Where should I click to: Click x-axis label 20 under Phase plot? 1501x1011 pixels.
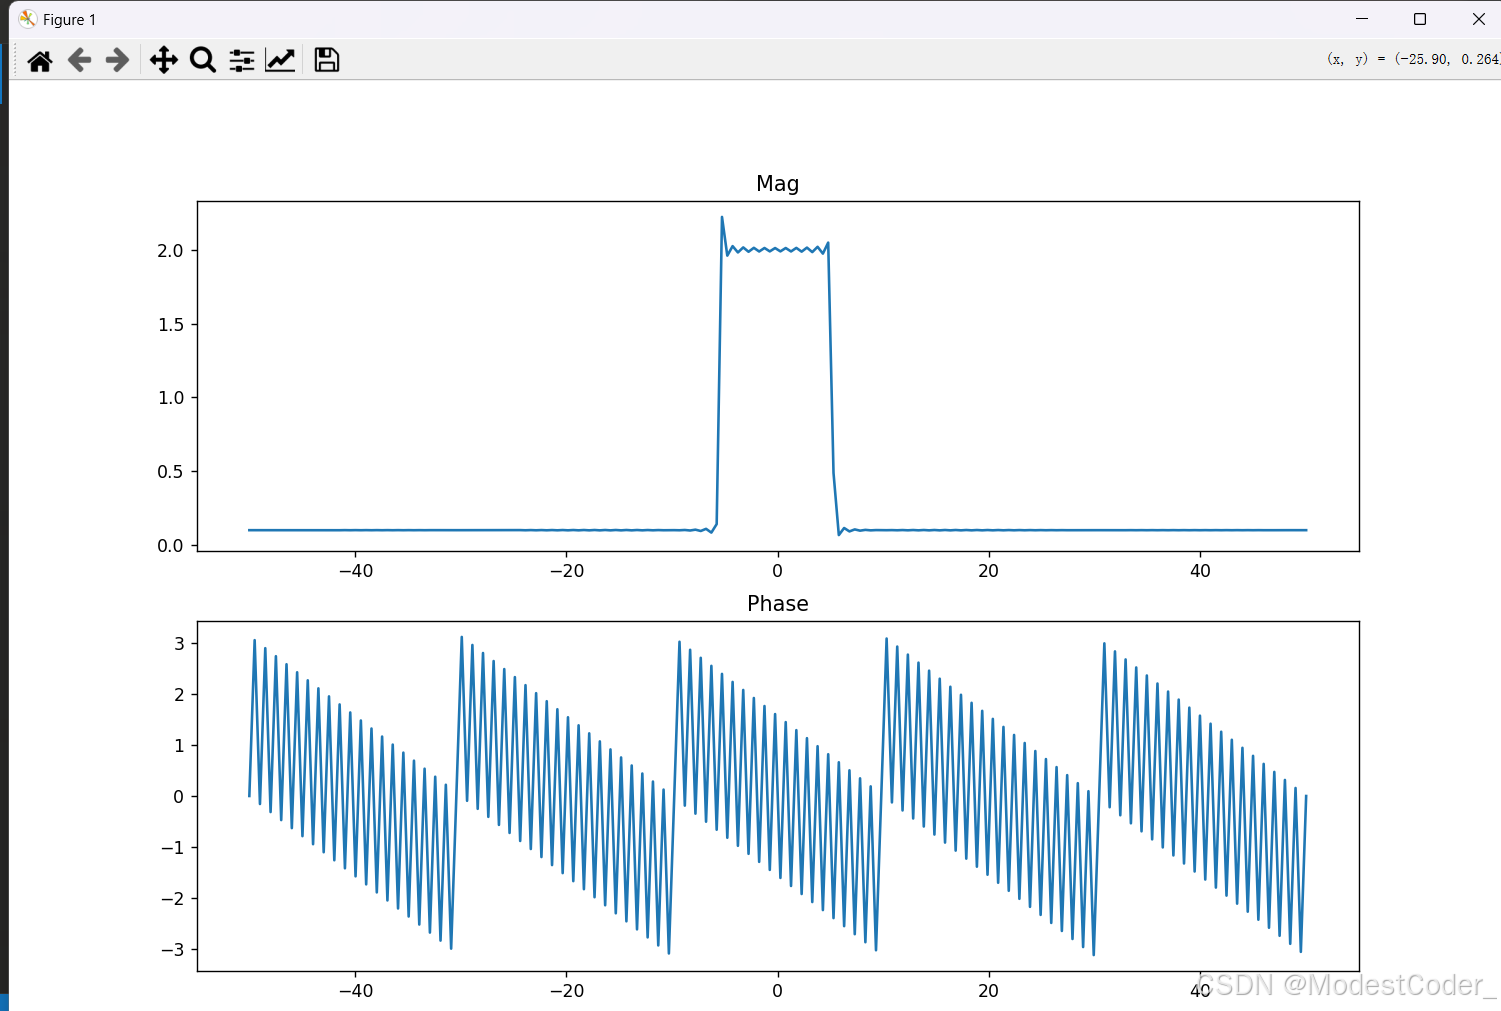pos(988,991)
